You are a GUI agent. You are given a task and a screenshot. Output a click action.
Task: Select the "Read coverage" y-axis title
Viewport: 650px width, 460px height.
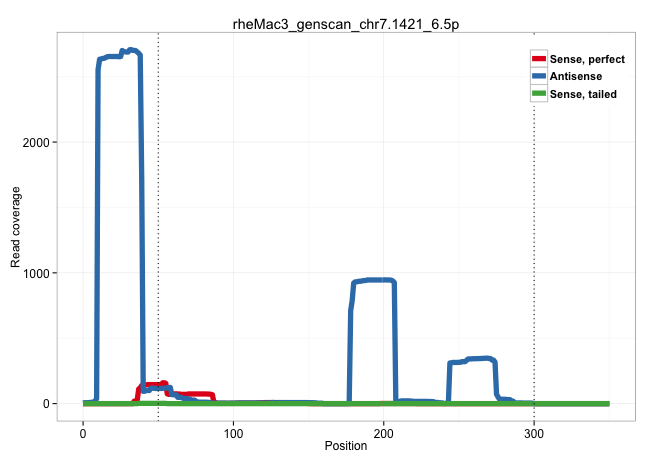click(x=16, y=226)
